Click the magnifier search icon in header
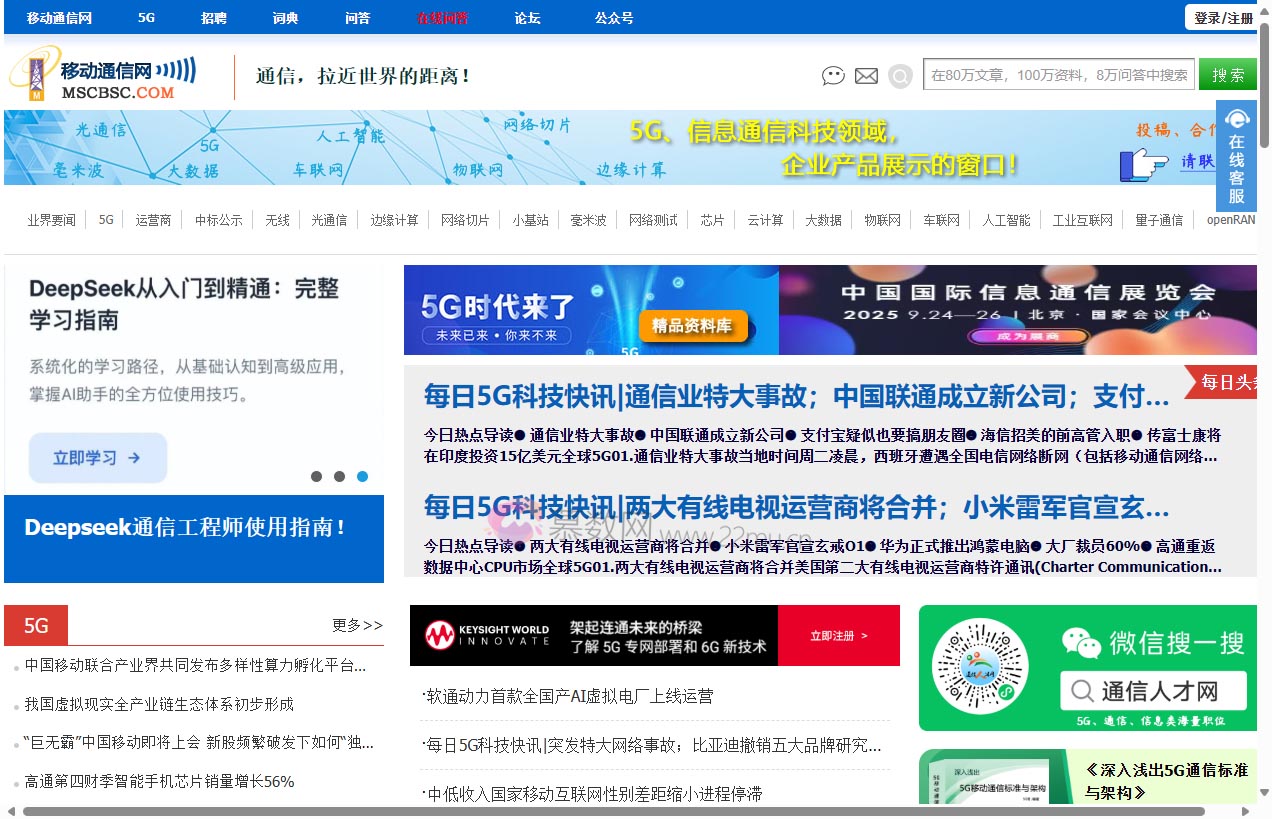This screenshot has width=1272, height=819. [900, 75]
